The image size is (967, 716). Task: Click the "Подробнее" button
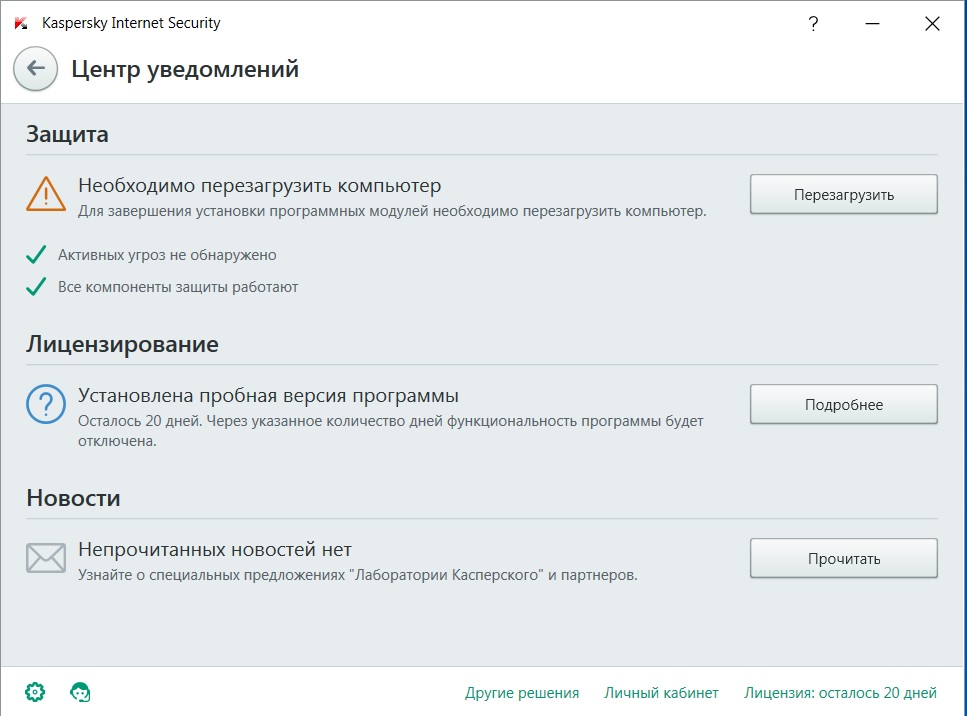click(x=843, y=405)
